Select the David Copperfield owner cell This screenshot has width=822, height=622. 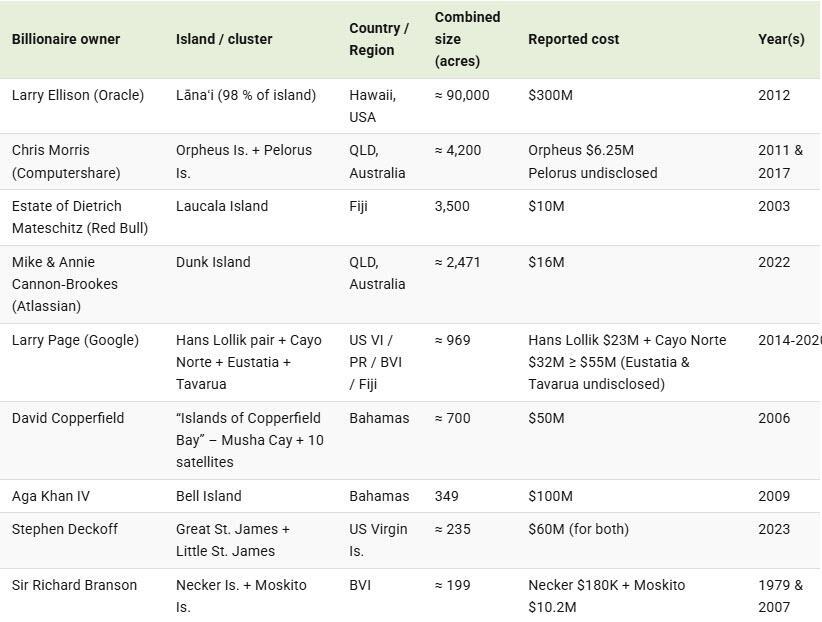[x=68, y=418]
